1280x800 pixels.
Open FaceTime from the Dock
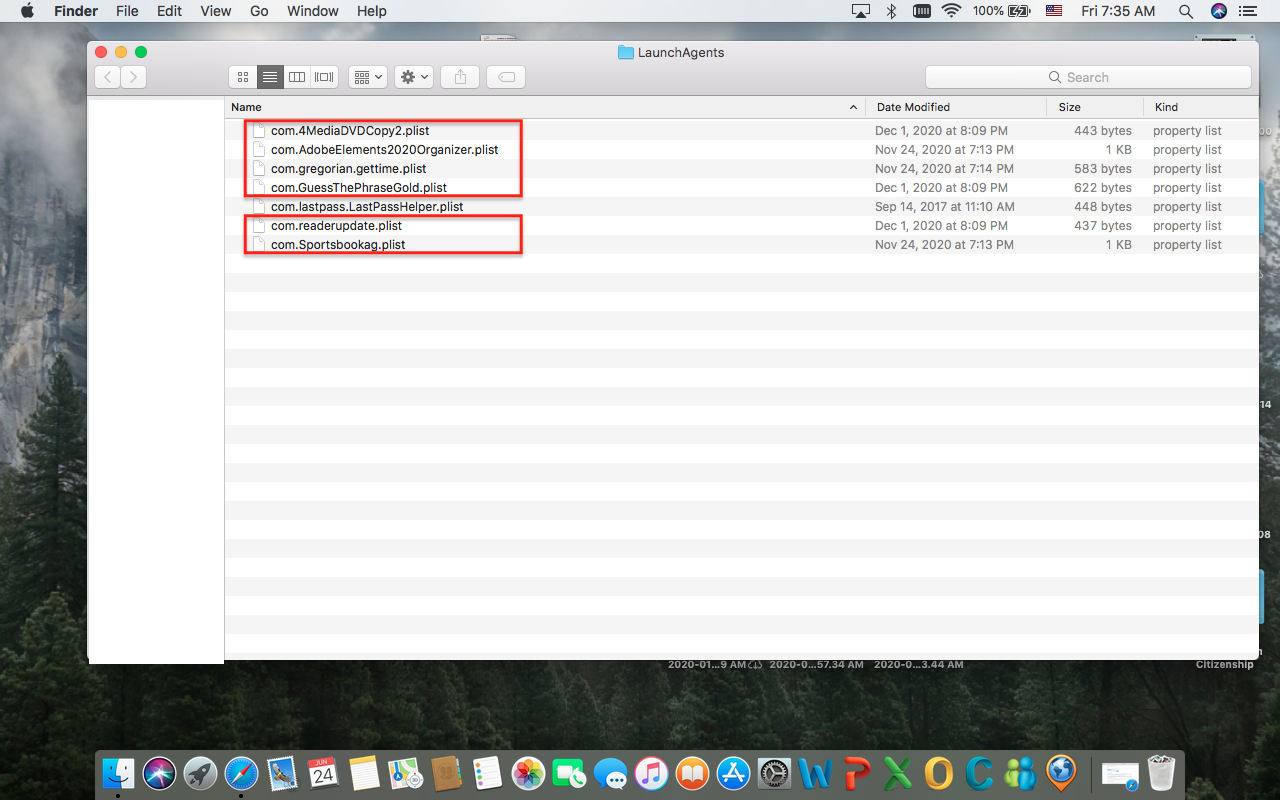pos(569,773)
